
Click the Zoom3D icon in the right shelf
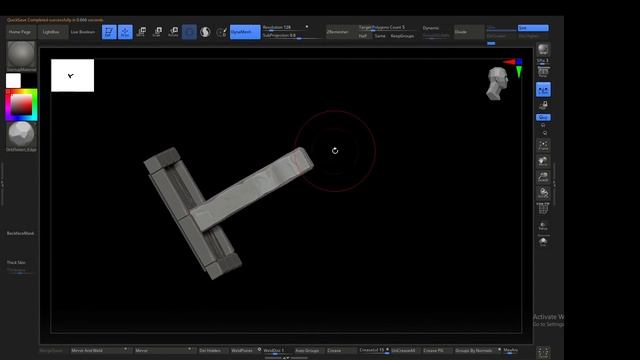[543, 177]
